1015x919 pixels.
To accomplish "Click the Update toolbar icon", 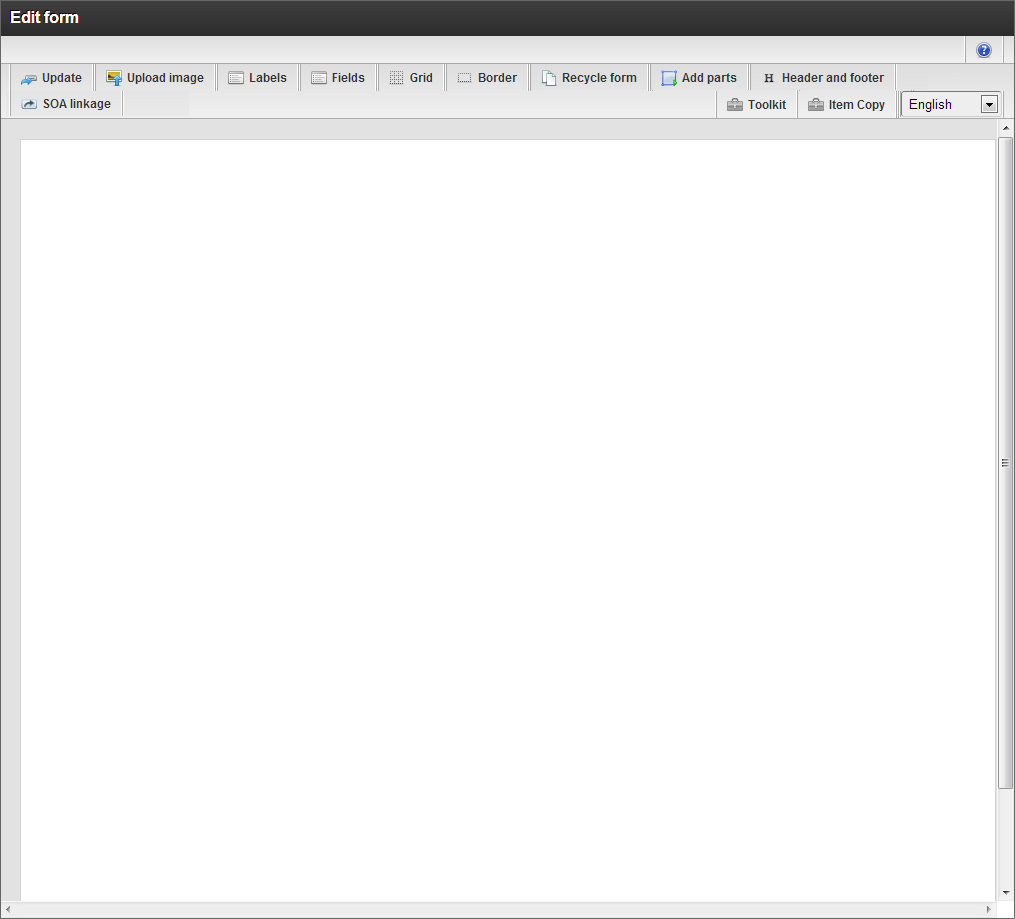I will [28, 79].
